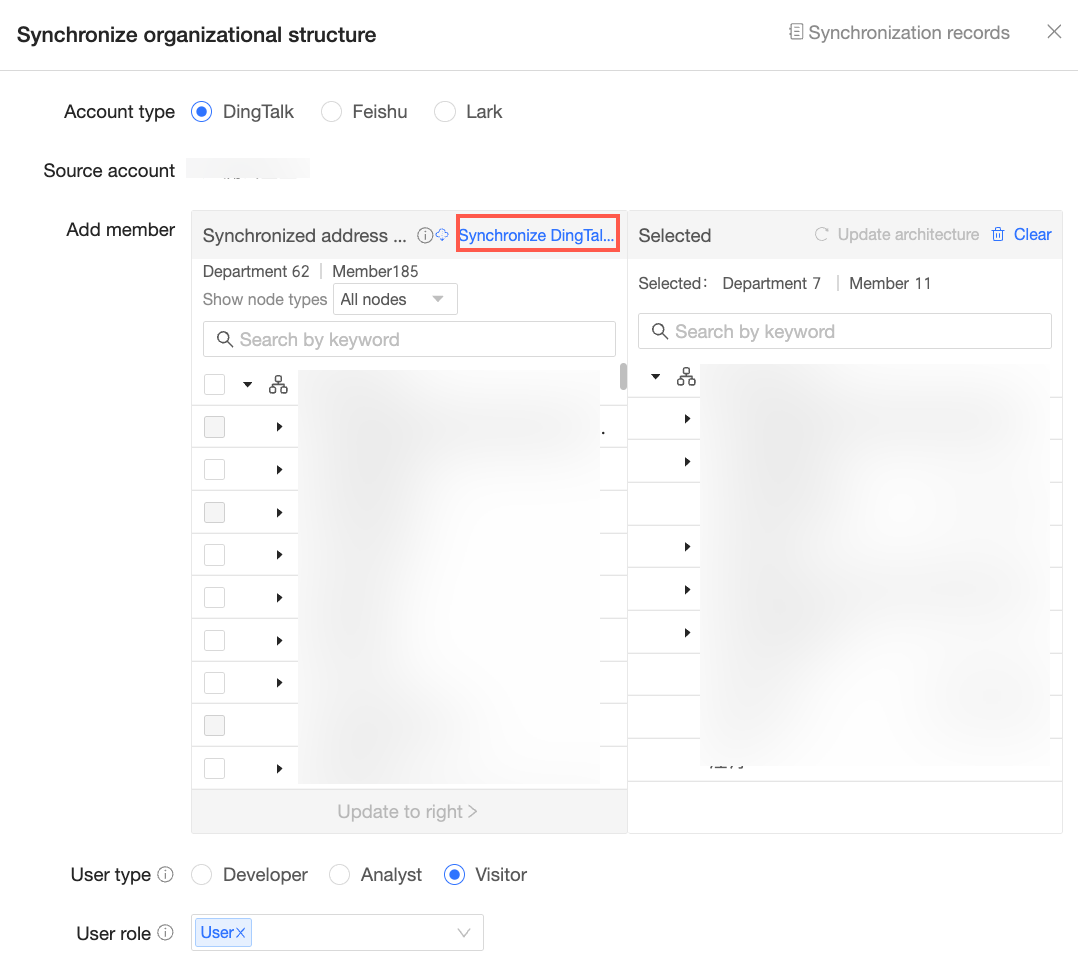Click the 'Department 62' count text
The image size is (1078, 972).
tap(256, 272)
